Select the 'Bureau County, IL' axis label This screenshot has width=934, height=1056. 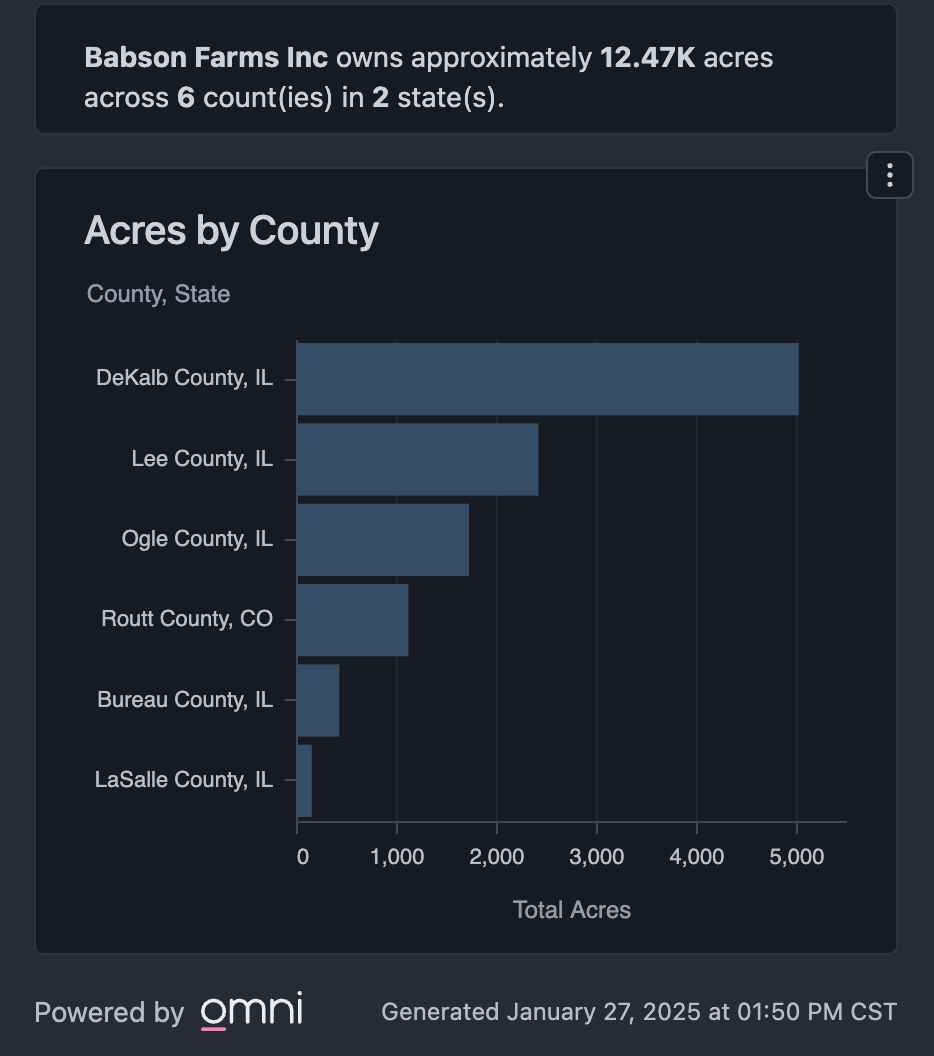coord(185,699)
